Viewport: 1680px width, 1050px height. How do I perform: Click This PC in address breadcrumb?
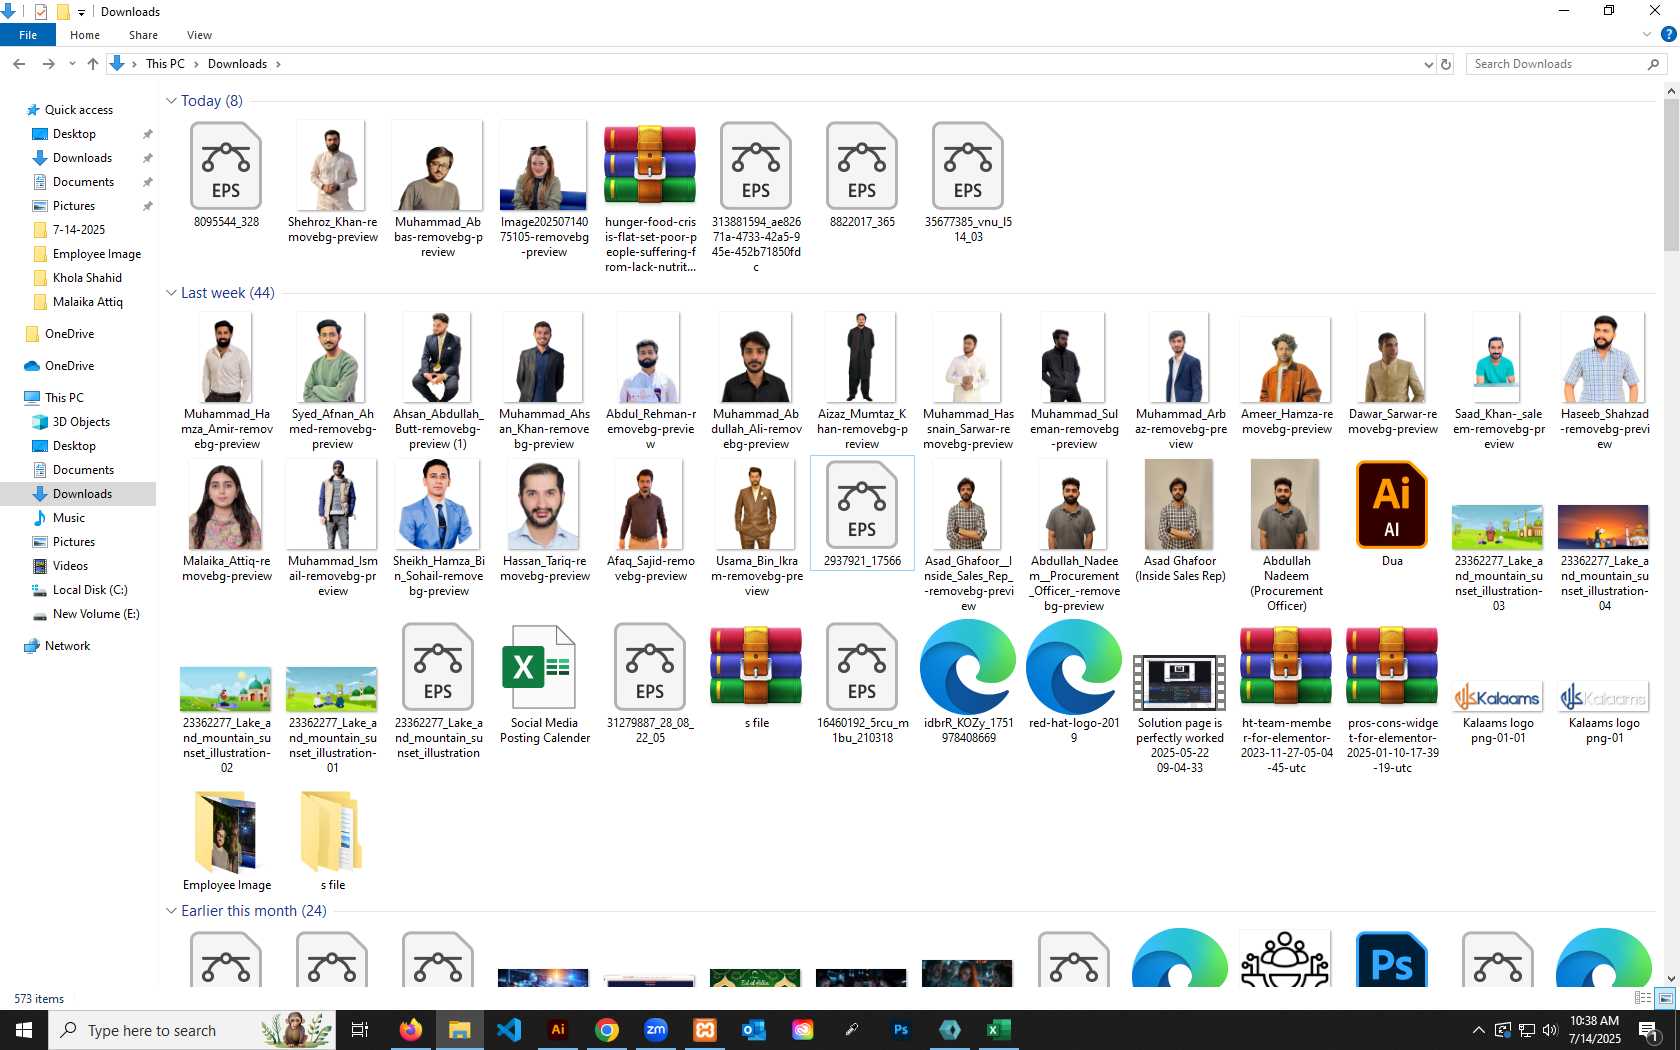[165, 64]
